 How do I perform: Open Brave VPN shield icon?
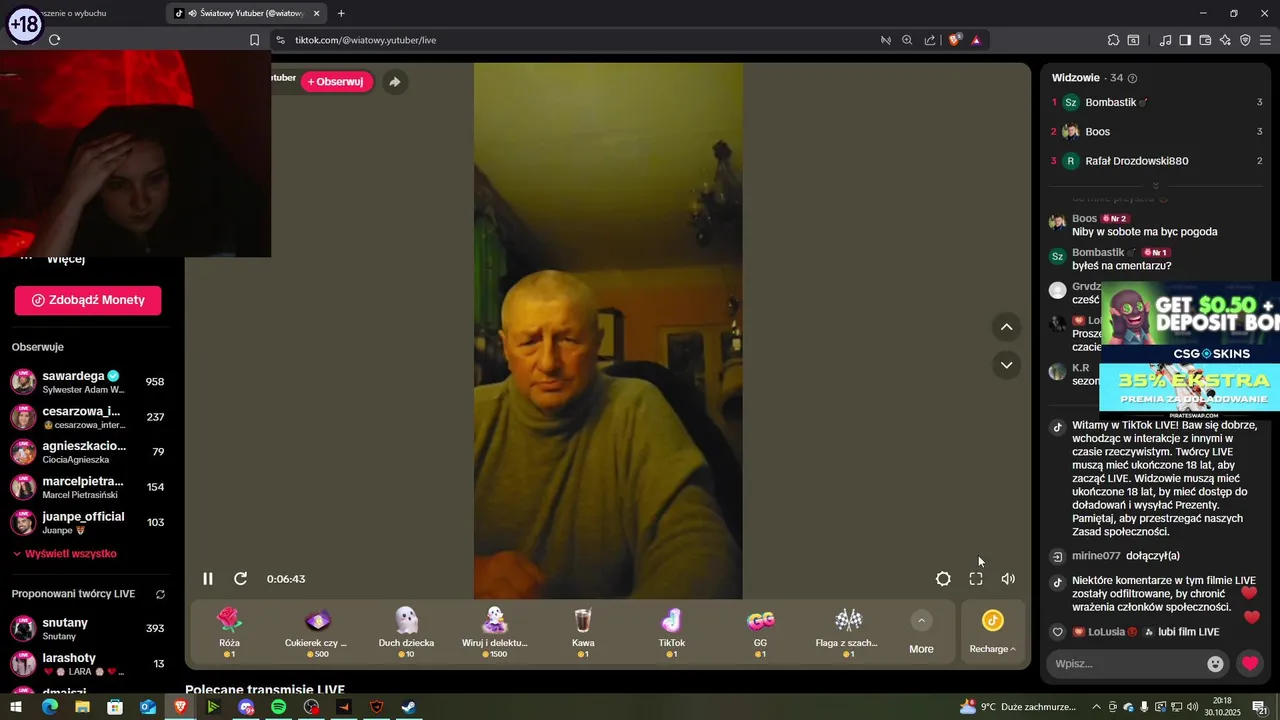tap(1245, 40)
